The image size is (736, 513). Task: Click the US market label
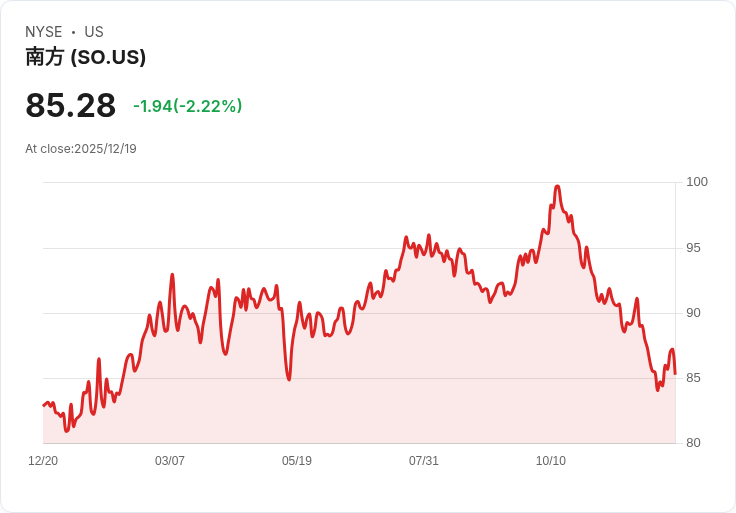pyautogui.click(x=94, y=32)
